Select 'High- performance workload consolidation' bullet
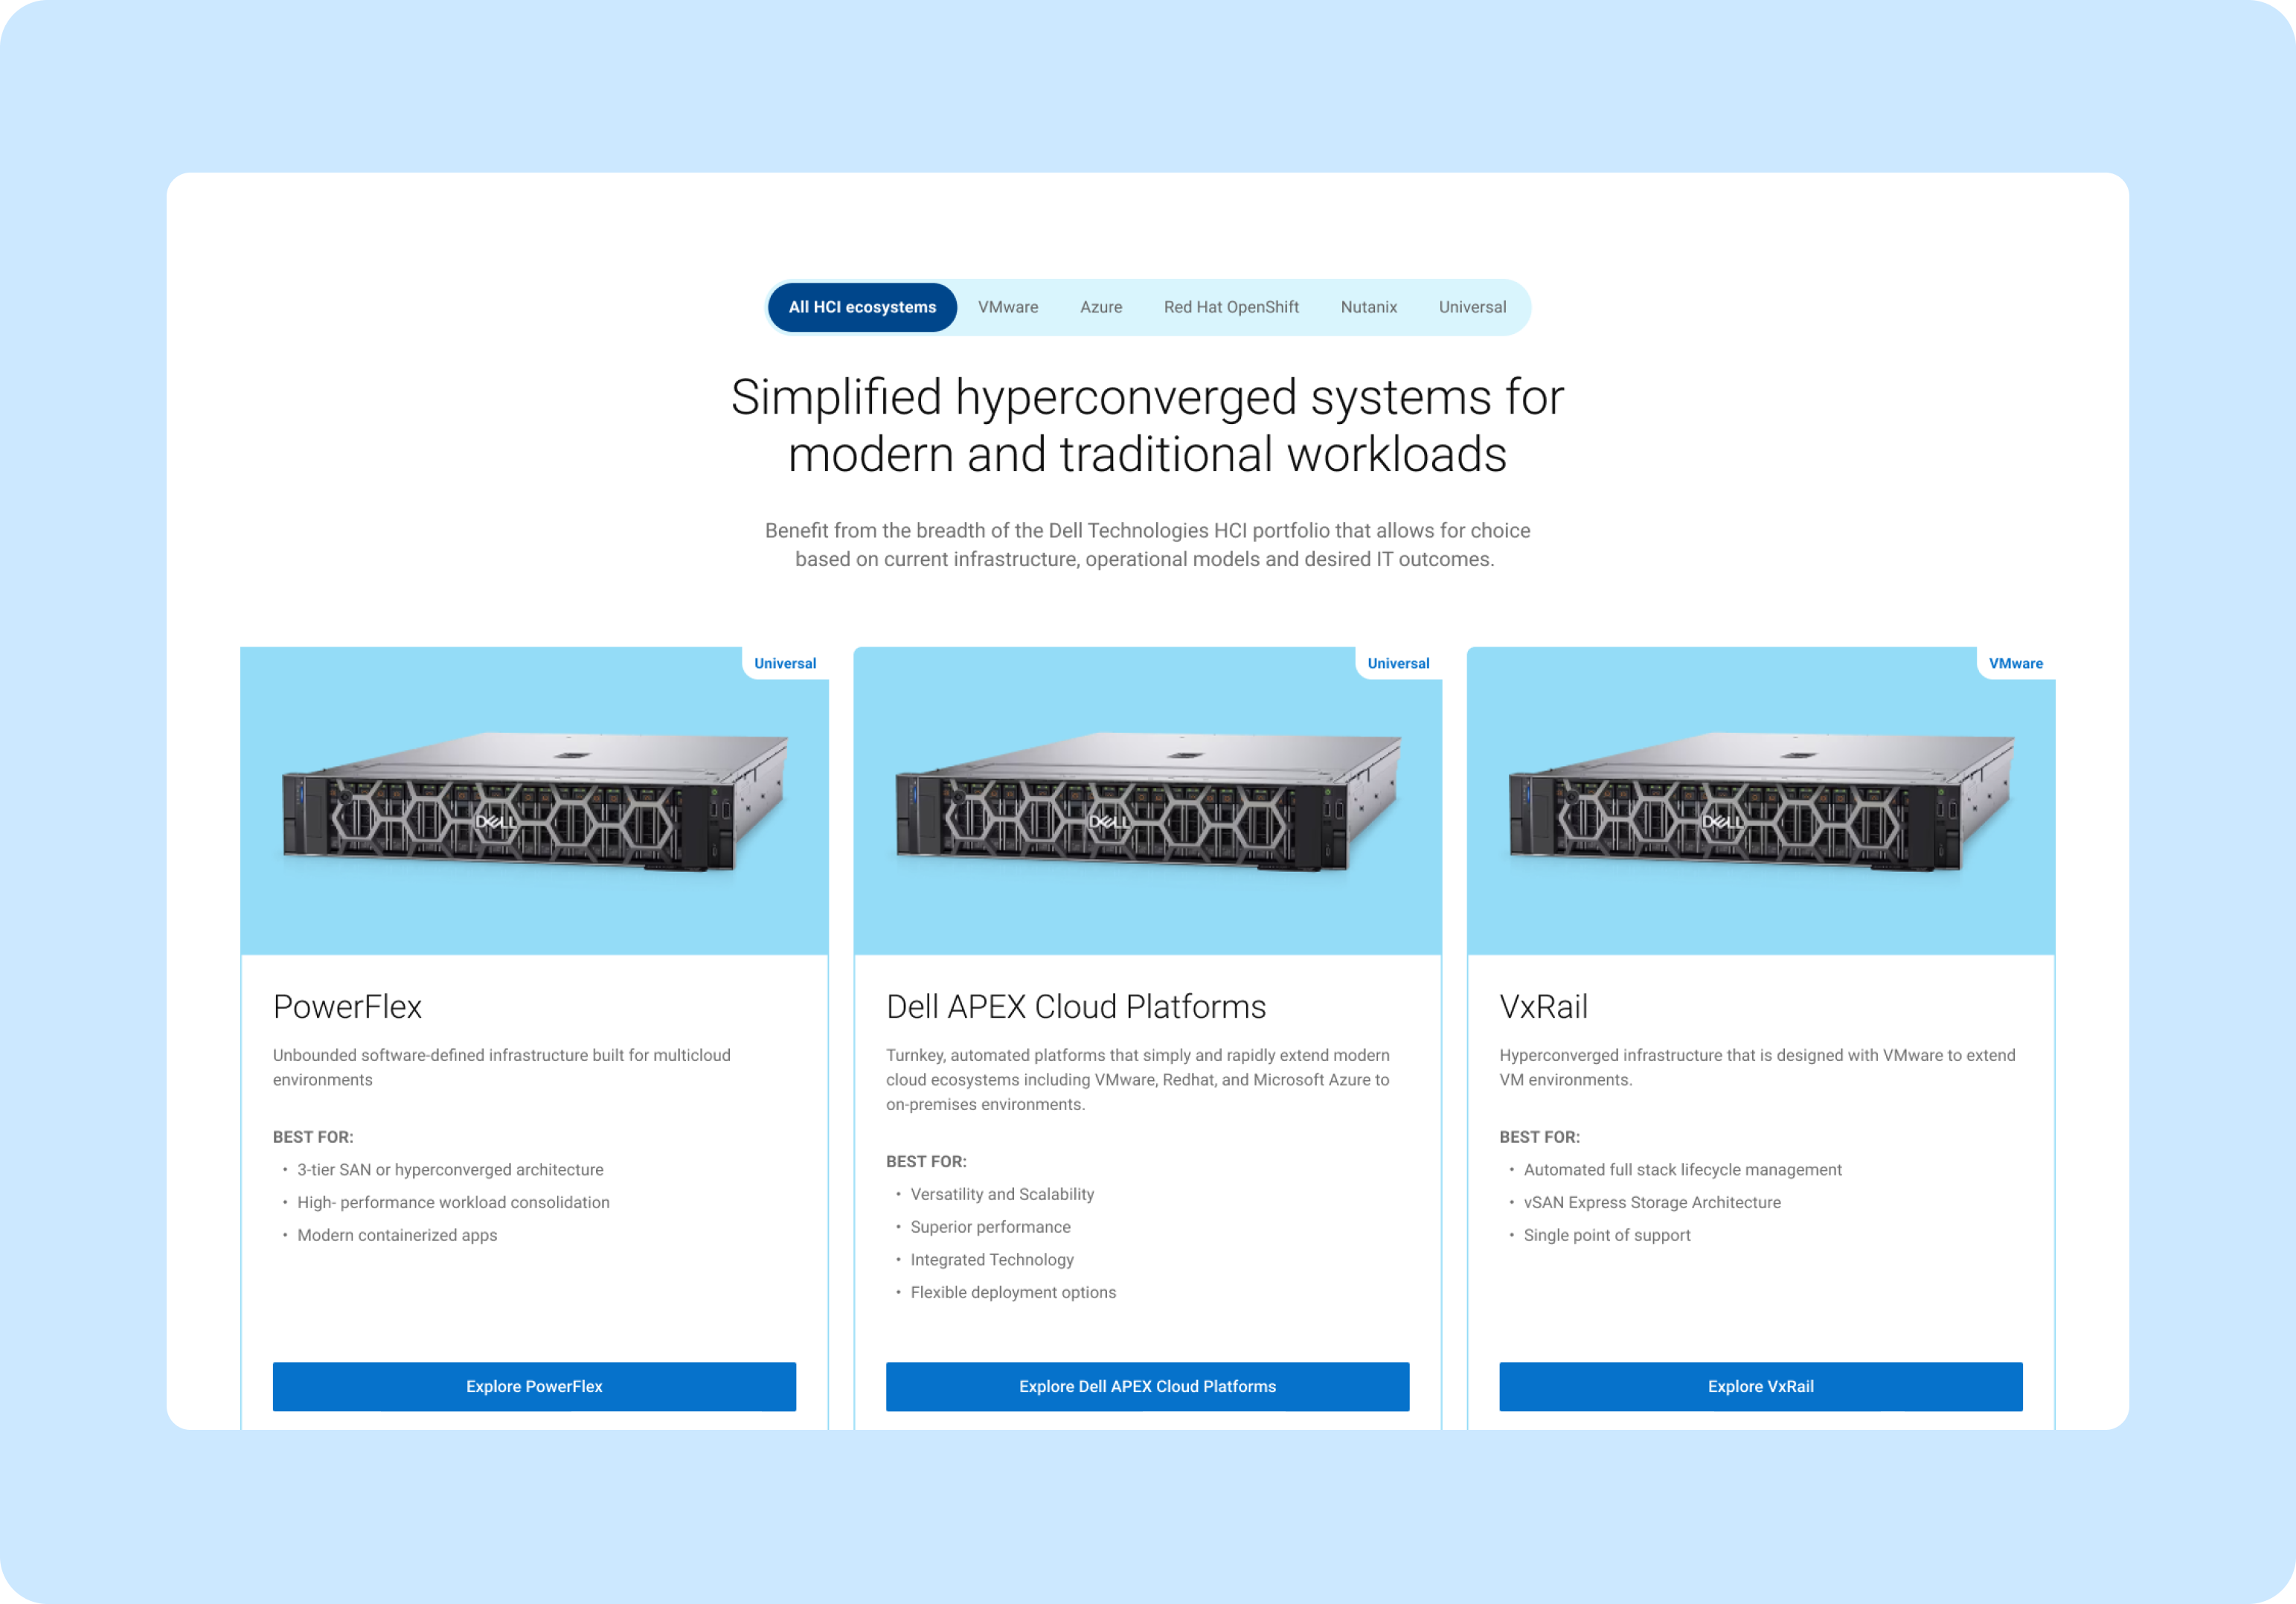 click(453, 1202)
